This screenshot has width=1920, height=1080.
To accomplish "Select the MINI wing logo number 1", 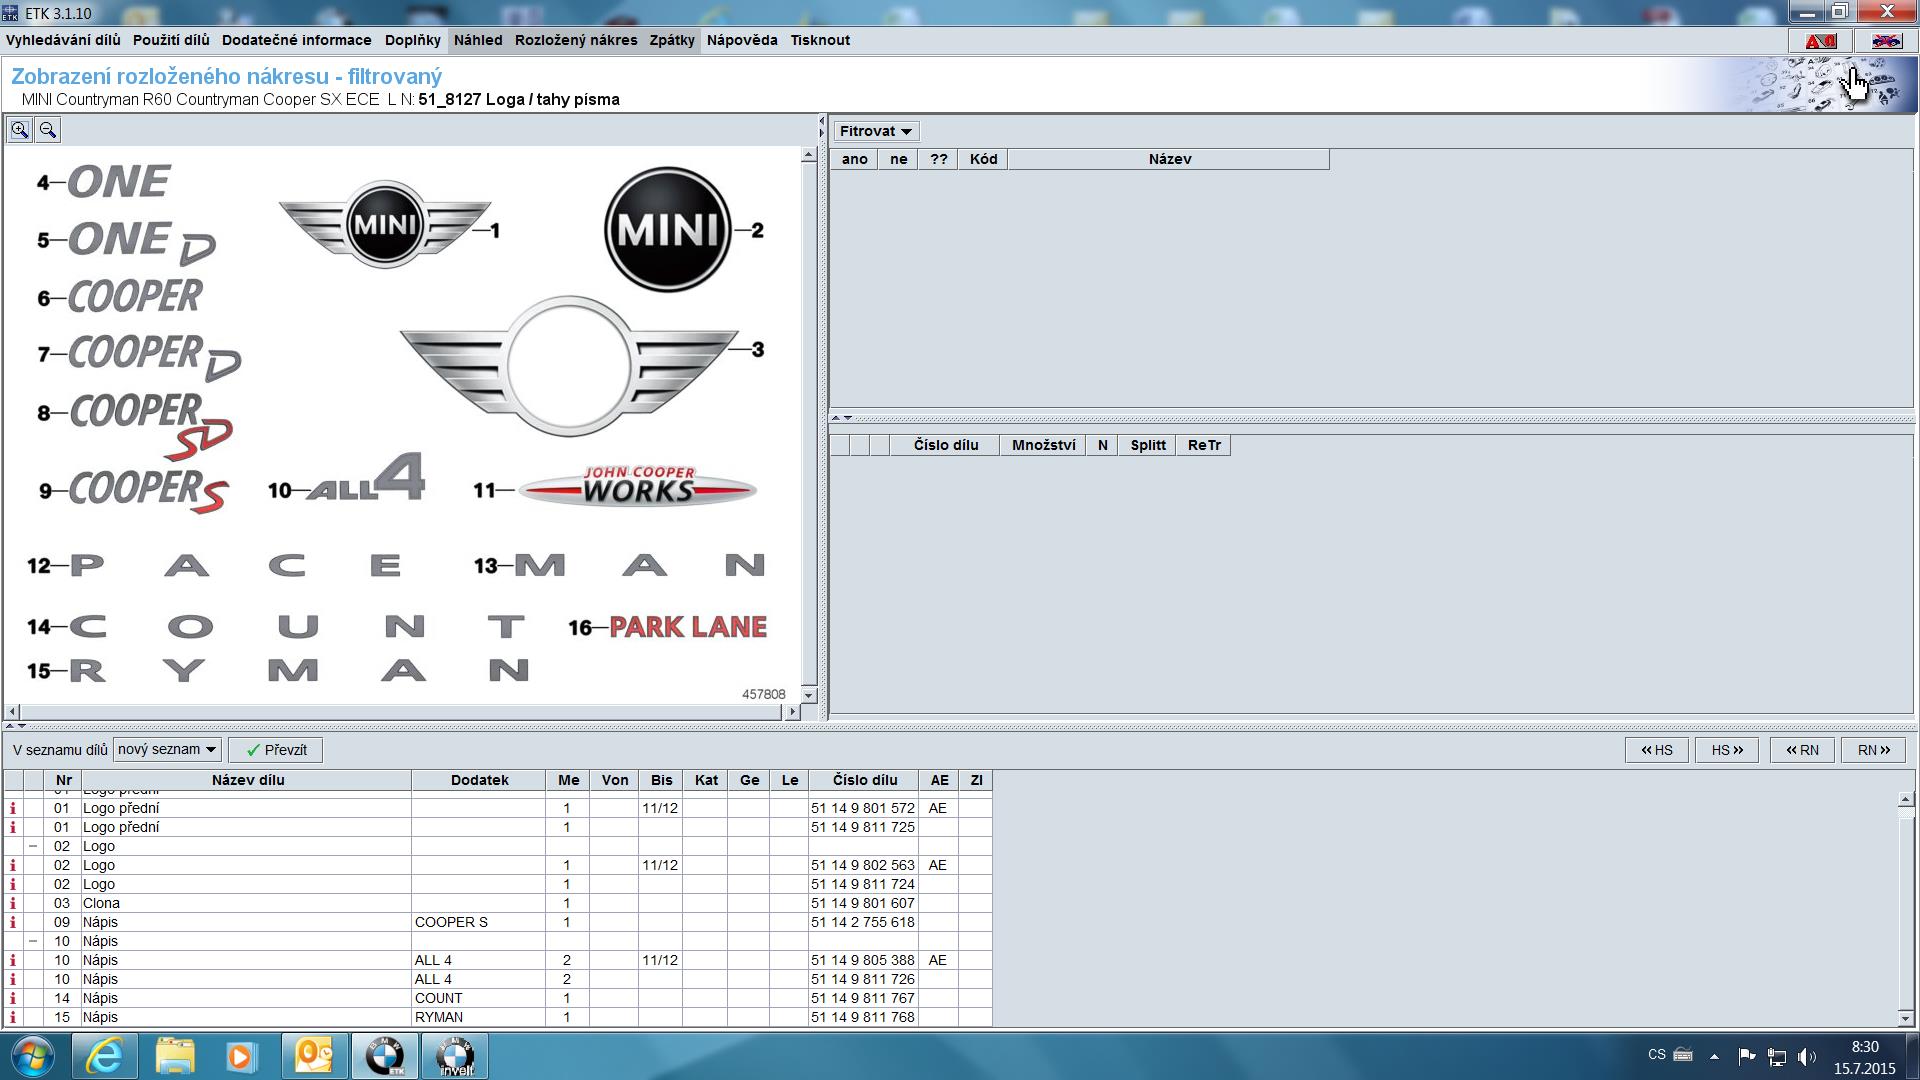I will [x=385, y=225].
